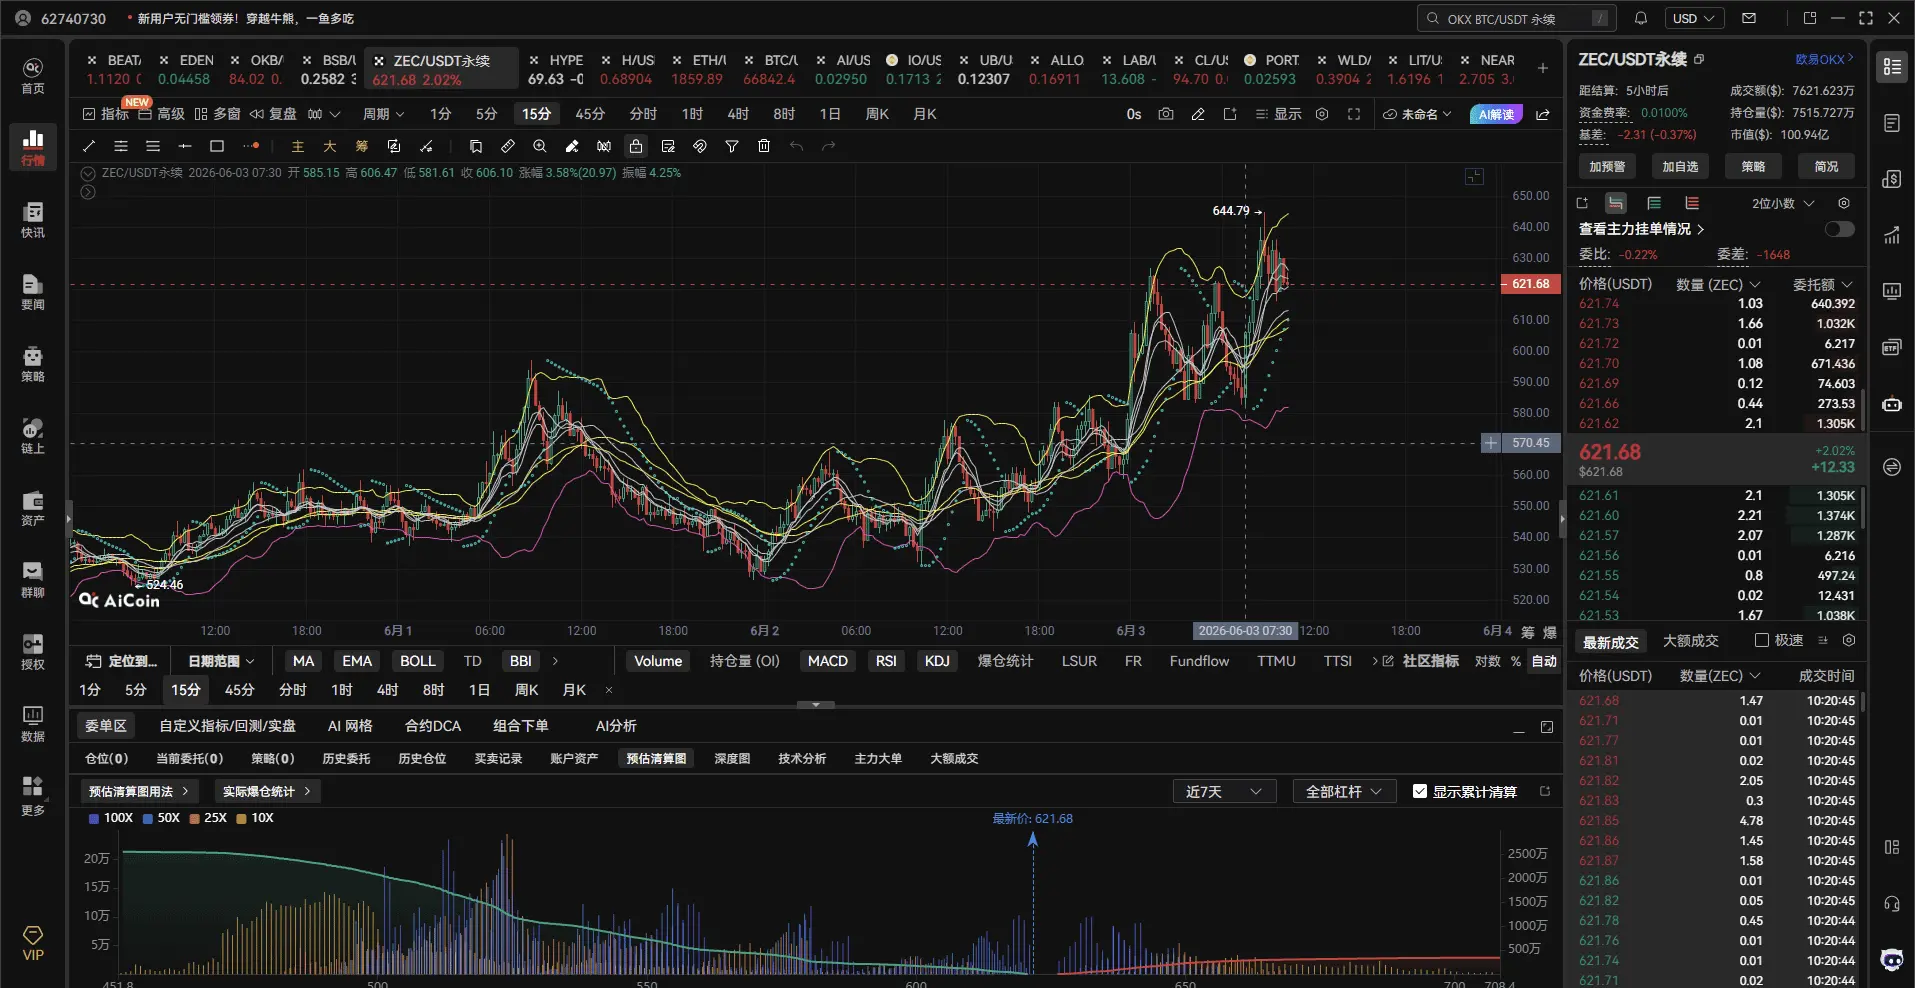Click the add new tab plus icon
Viewport: 1915px width, 988px height.
(x=1543, y=68)
